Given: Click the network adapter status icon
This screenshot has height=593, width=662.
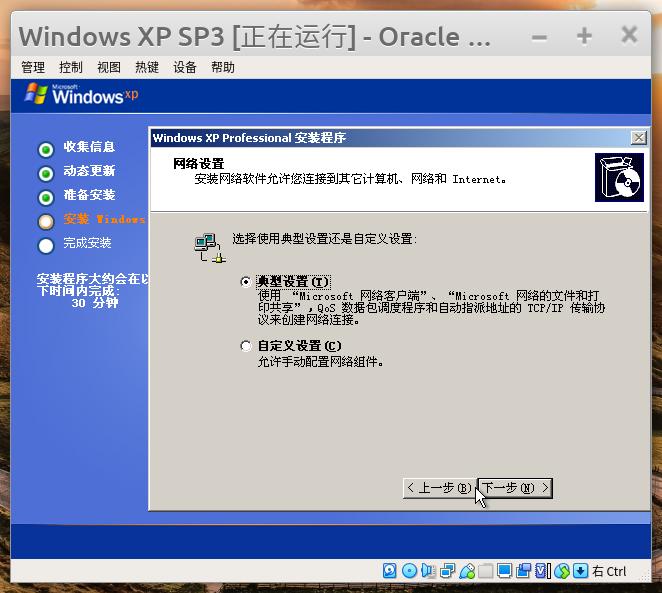Looking at the screenshot, I should point(447,571).
